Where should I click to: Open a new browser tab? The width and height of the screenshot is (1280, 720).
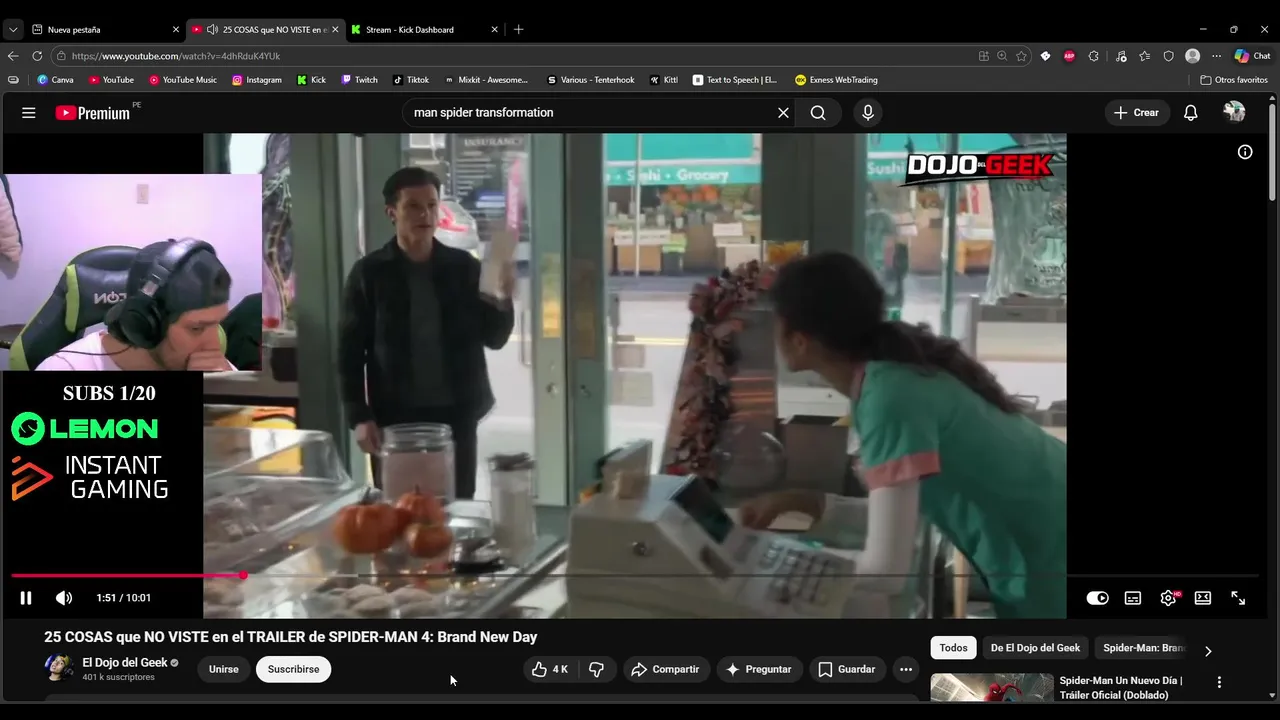coord(518,30)
